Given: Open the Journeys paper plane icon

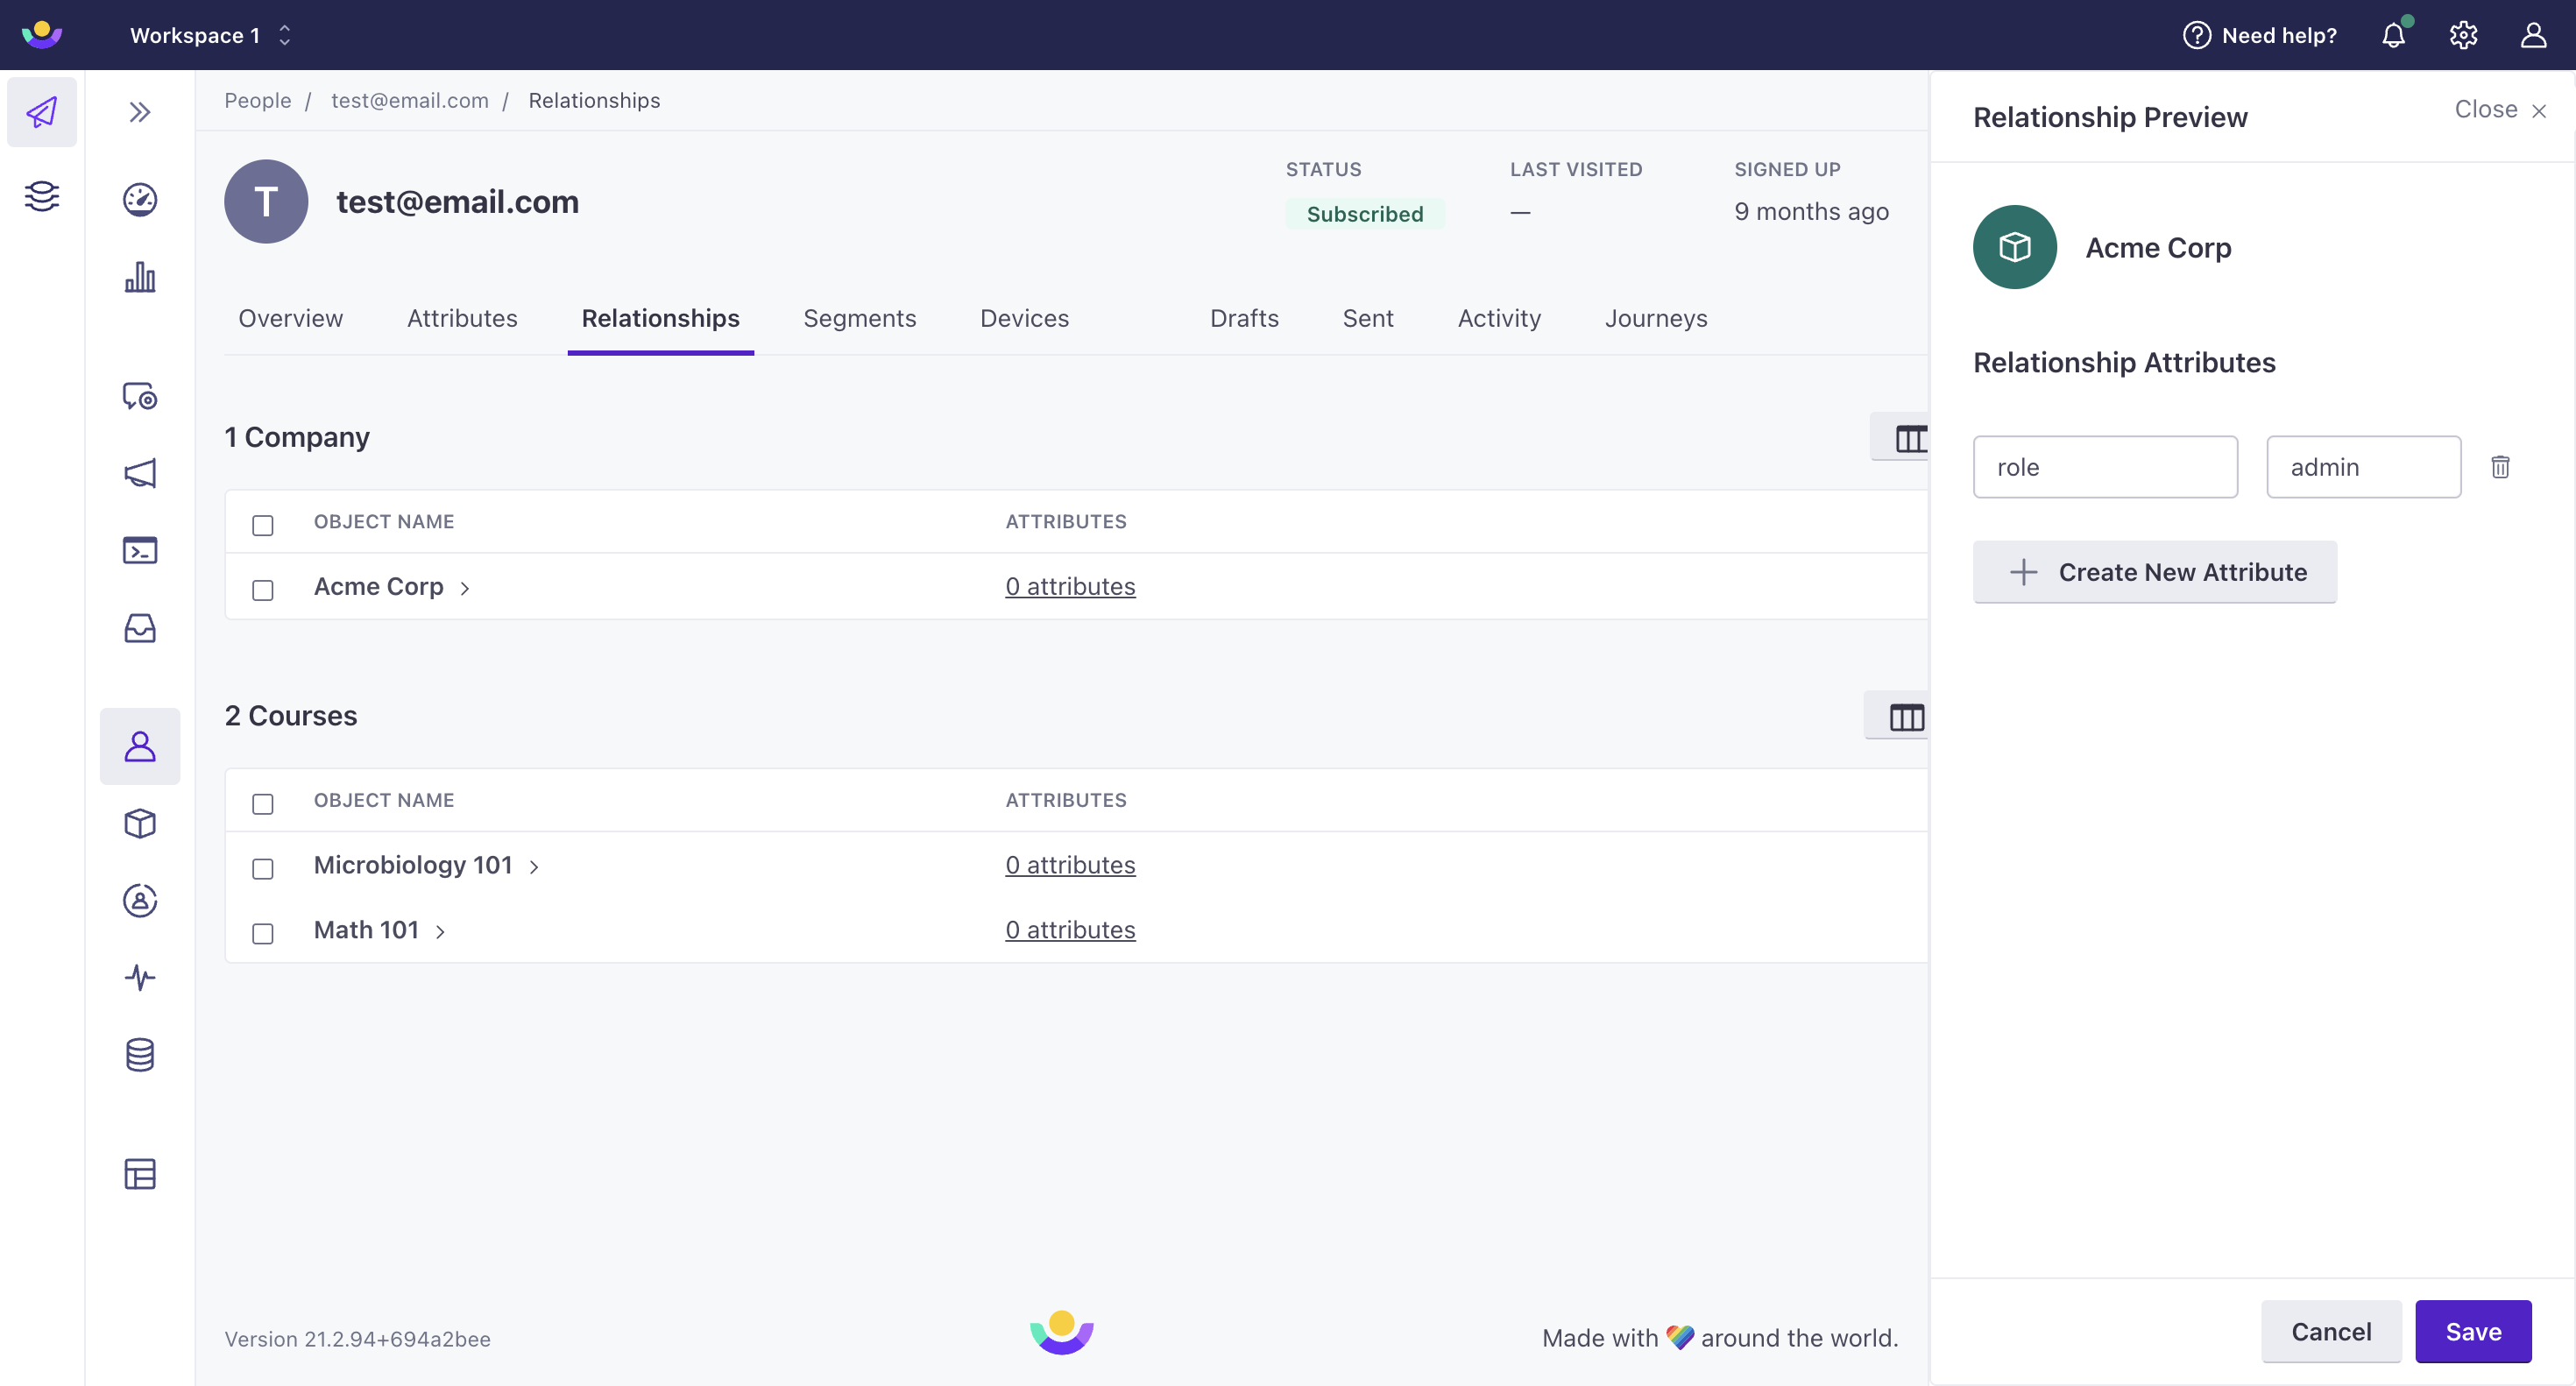Looking at the screenshot, I should [x=42, y=112].
